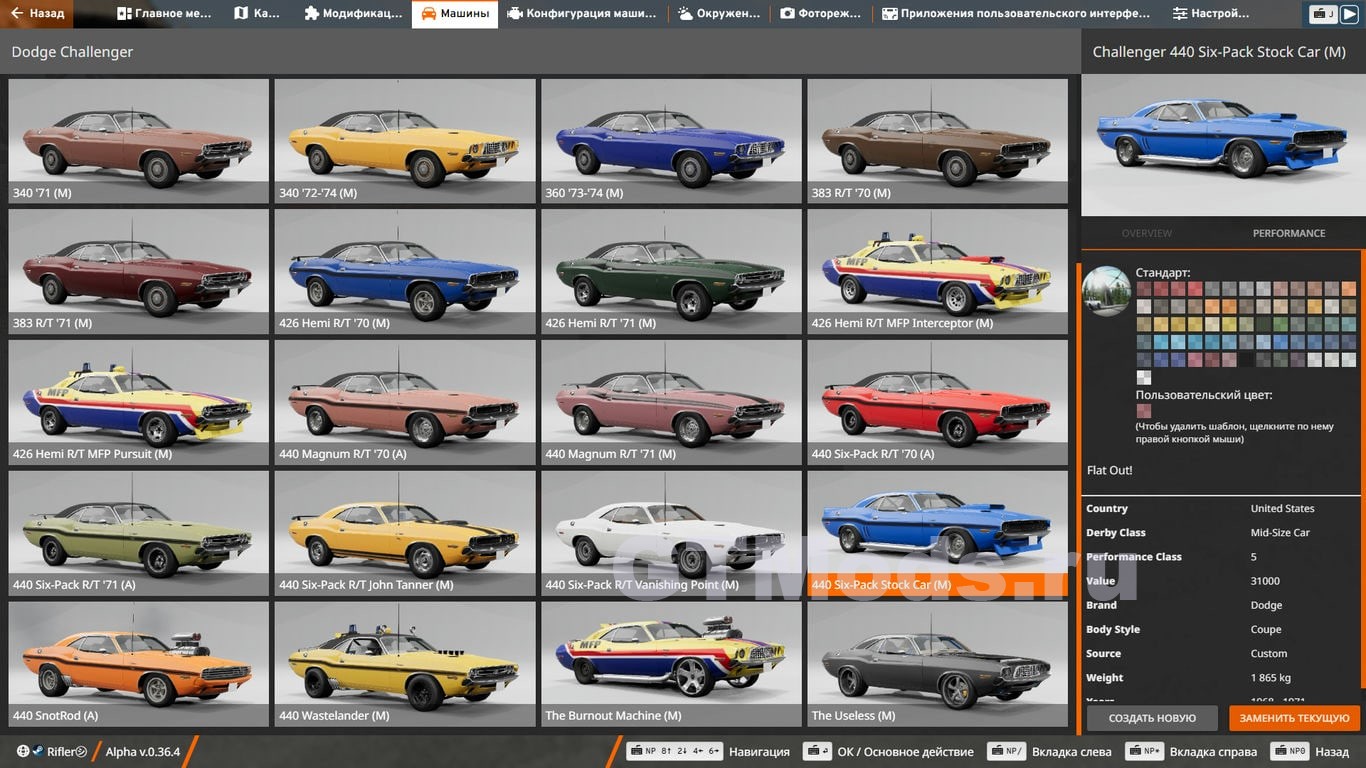Viewport: 1366px width, 768px height.
Task: Choose 440 Six-Pack R/T John Tanner
Action: (x=404, y=533)
